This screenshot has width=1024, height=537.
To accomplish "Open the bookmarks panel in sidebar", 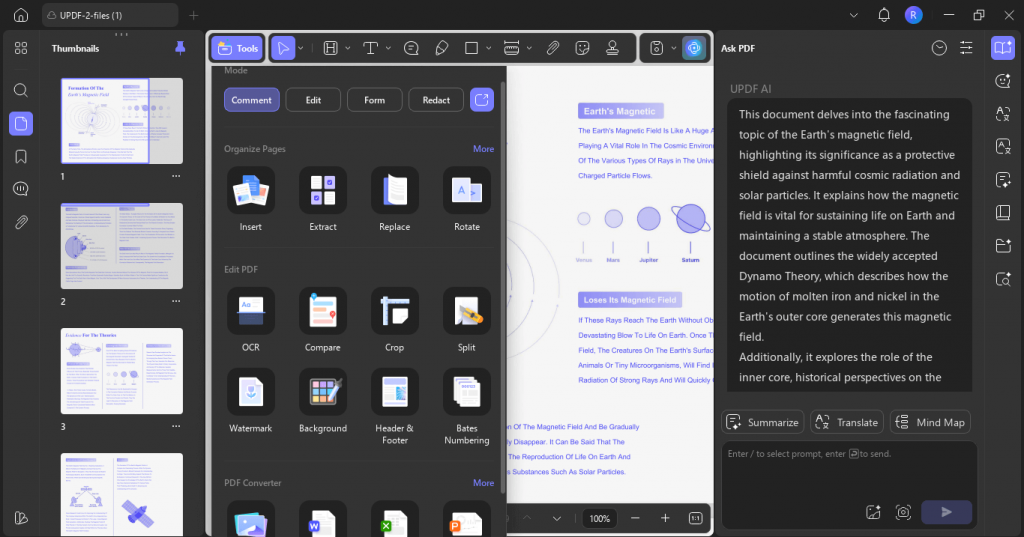I will 21,157.
